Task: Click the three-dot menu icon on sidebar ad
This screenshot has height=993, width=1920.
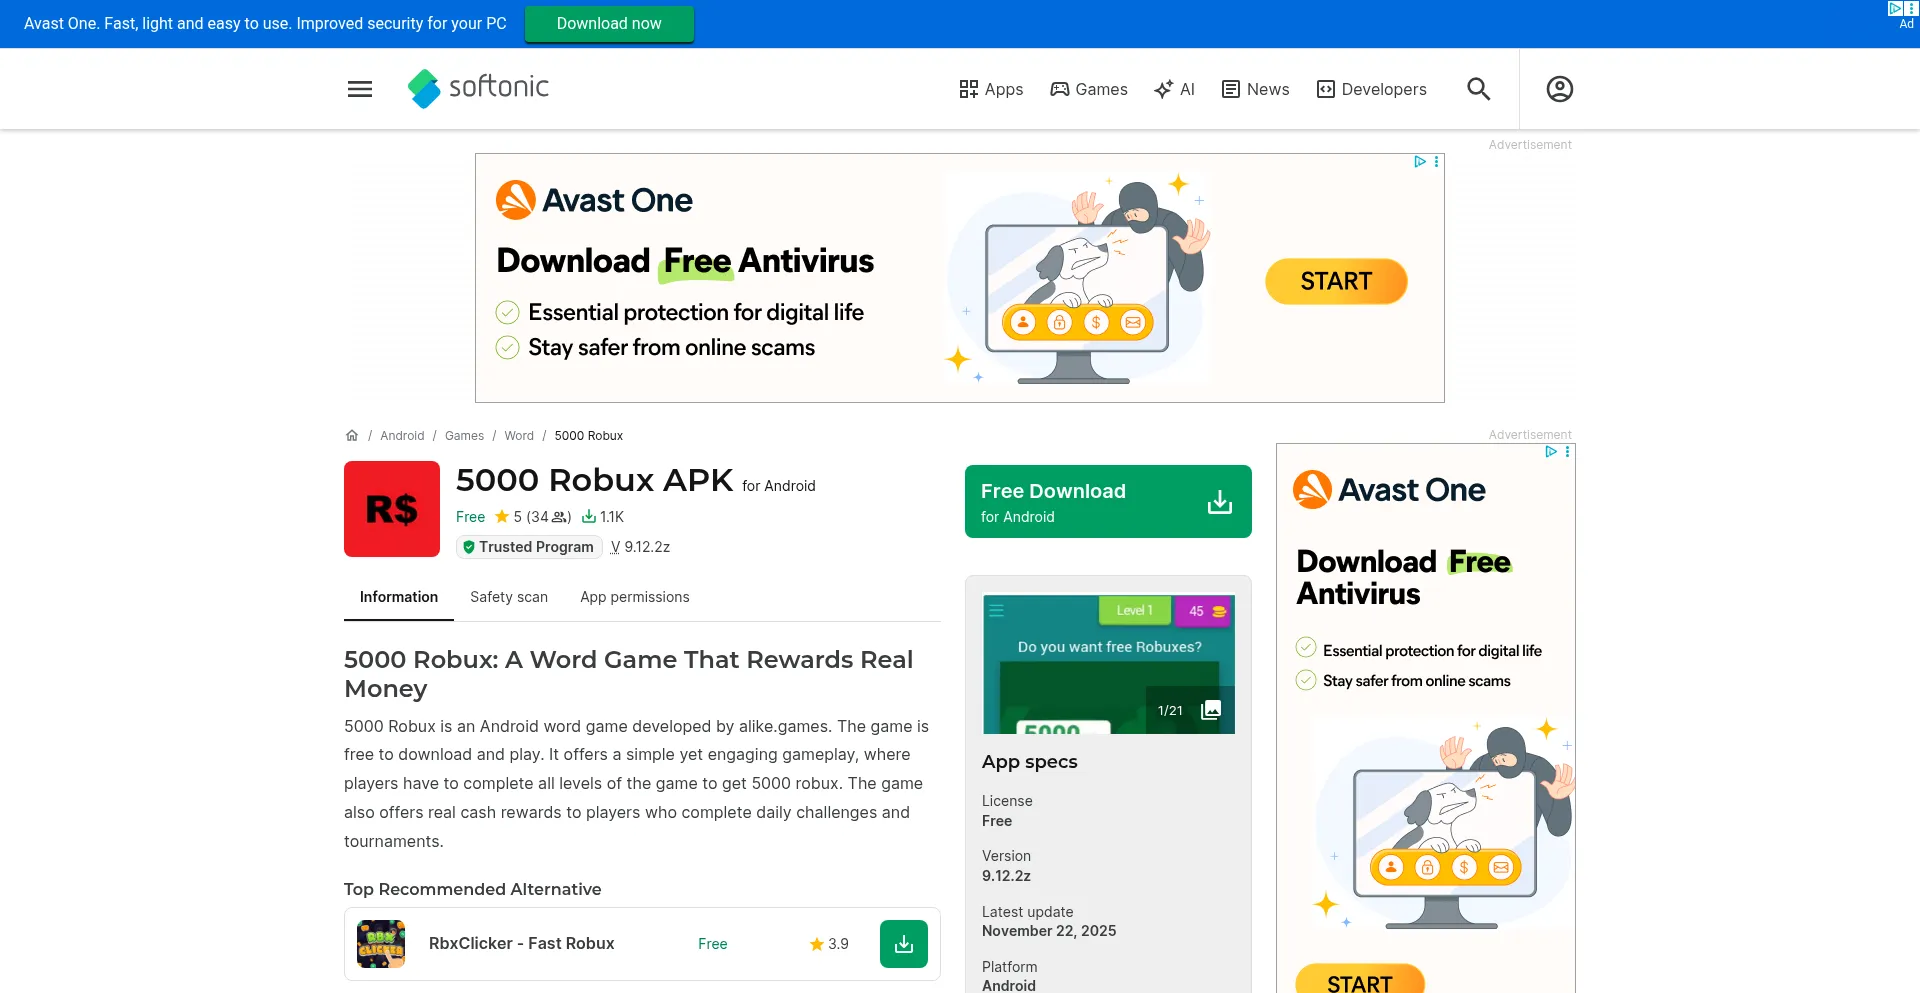Action: click(1567, 452)
